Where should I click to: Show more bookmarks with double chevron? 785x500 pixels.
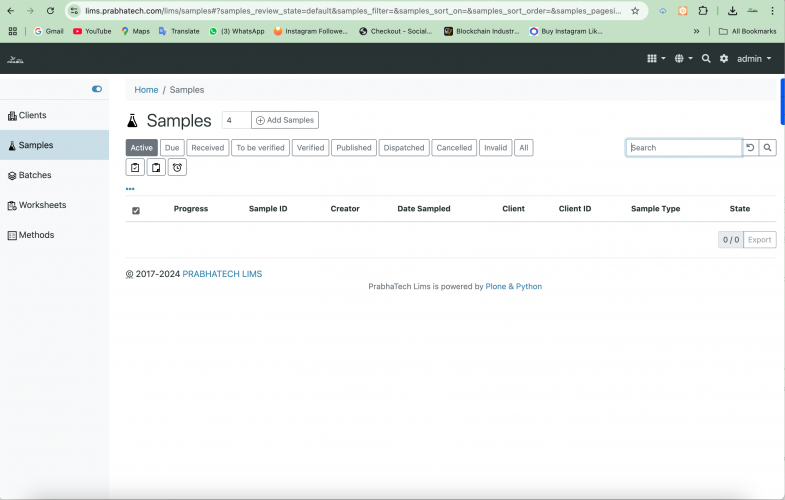(x=696, y=31)
